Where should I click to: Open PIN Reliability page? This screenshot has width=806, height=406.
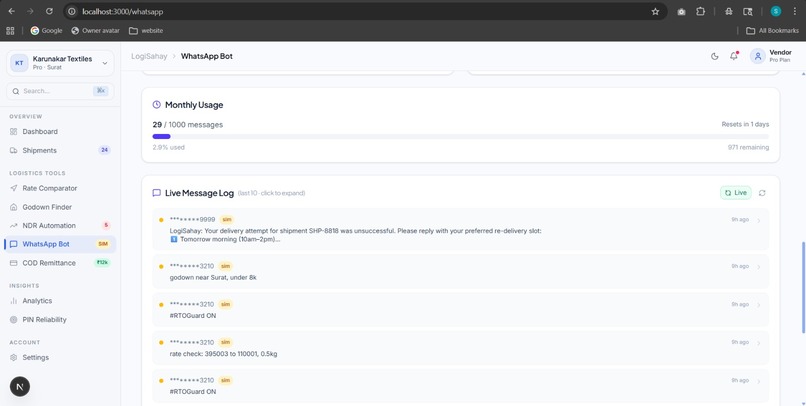(x=60, y=320)
